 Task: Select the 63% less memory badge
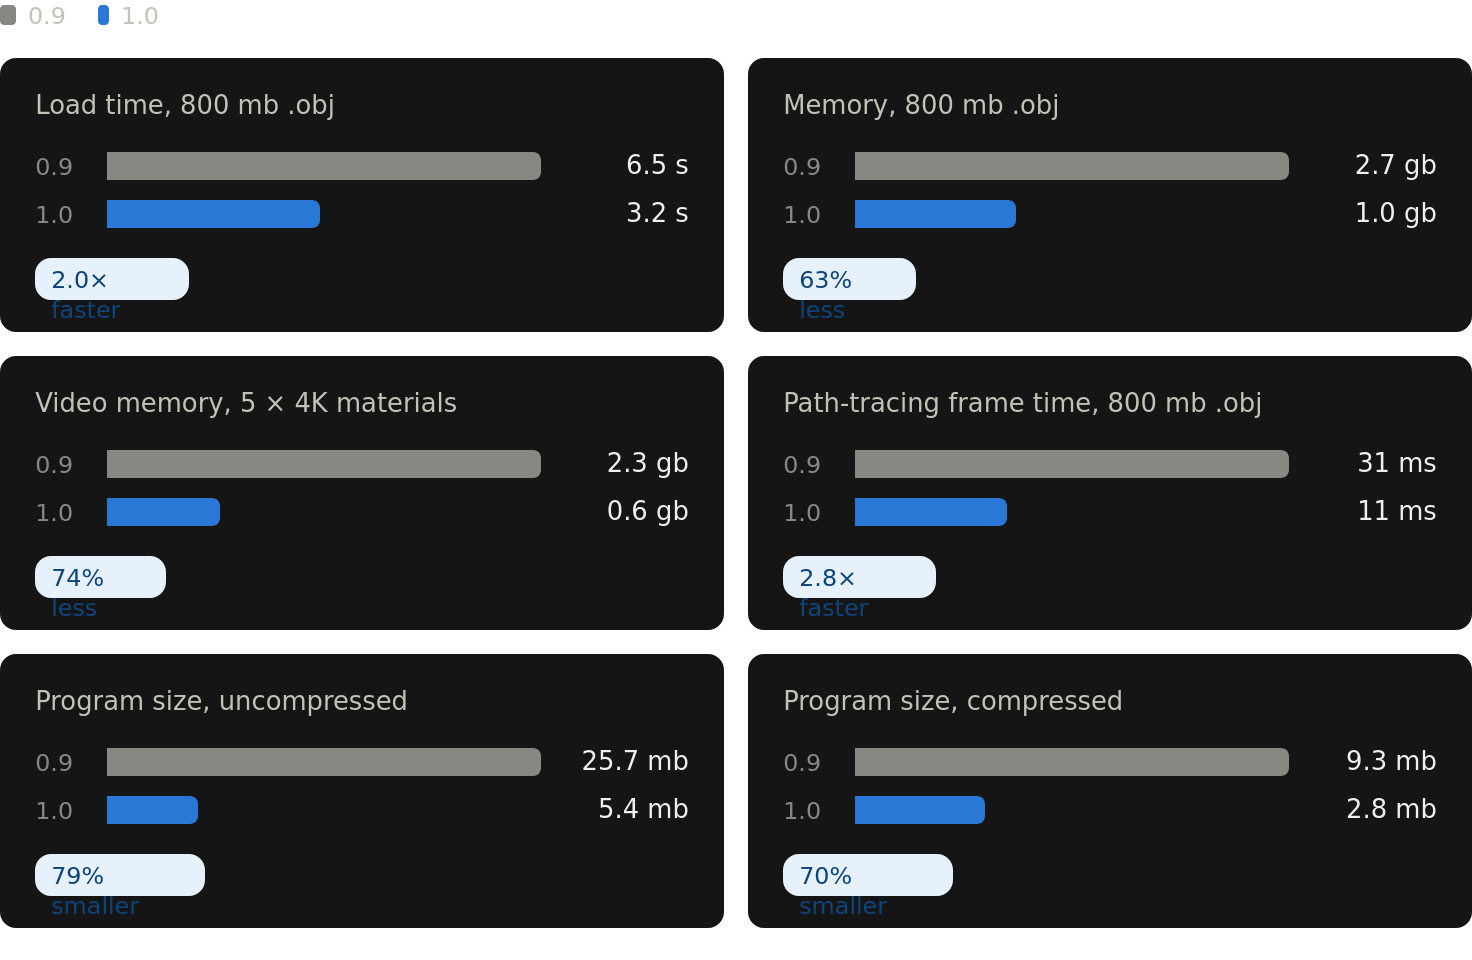(849, 279)
